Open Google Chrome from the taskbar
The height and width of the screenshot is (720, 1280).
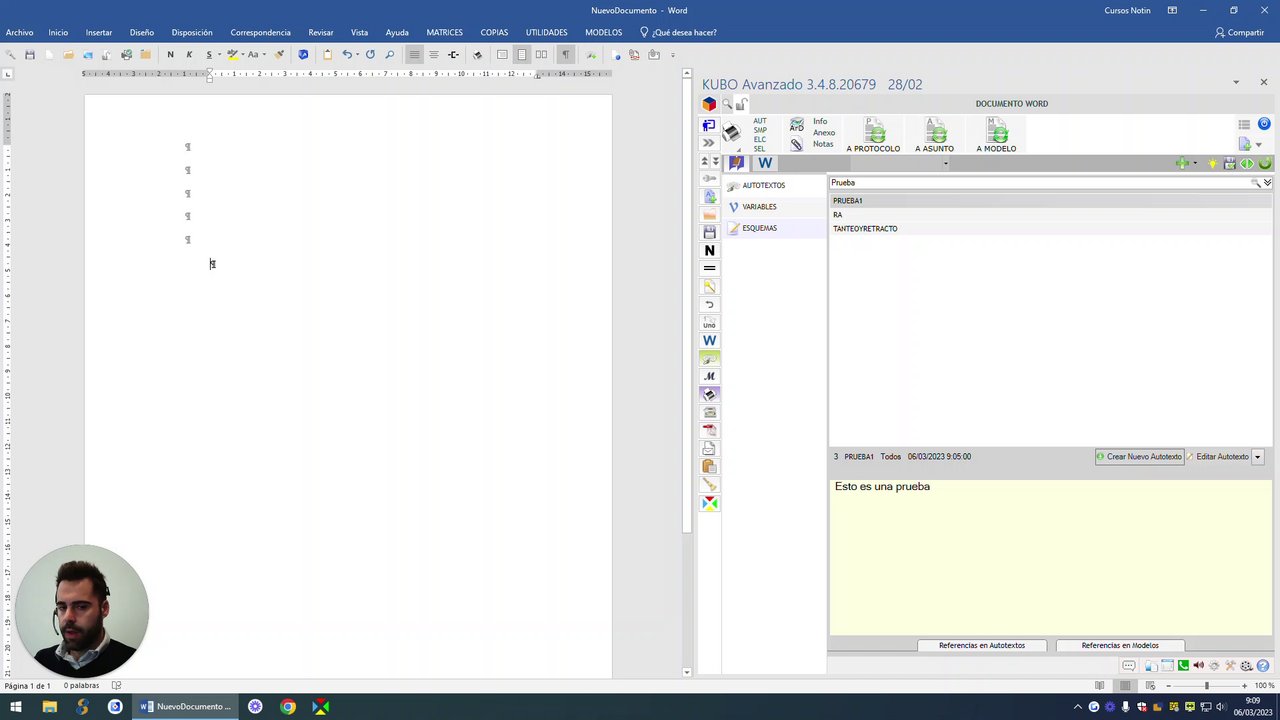tap(288, 707)
